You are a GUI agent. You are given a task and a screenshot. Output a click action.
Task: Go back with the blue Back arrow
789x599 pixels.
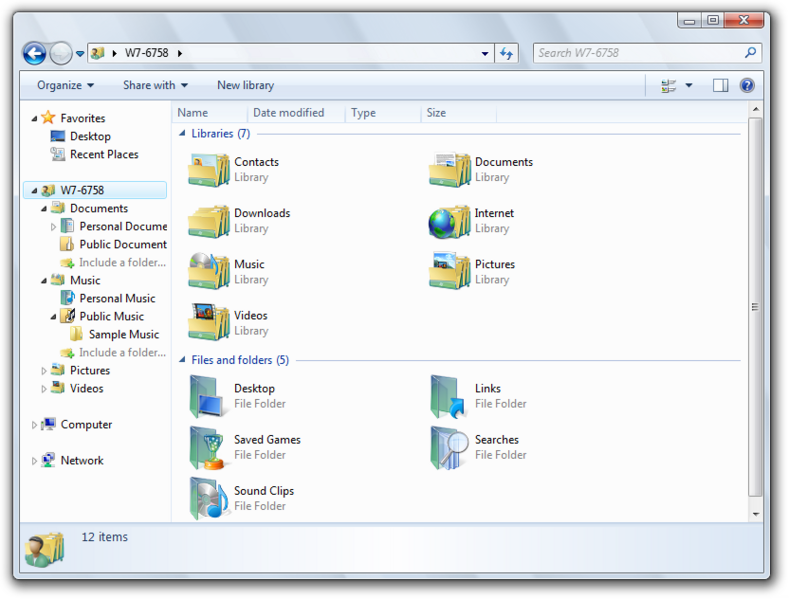click(x=35, y=53)
